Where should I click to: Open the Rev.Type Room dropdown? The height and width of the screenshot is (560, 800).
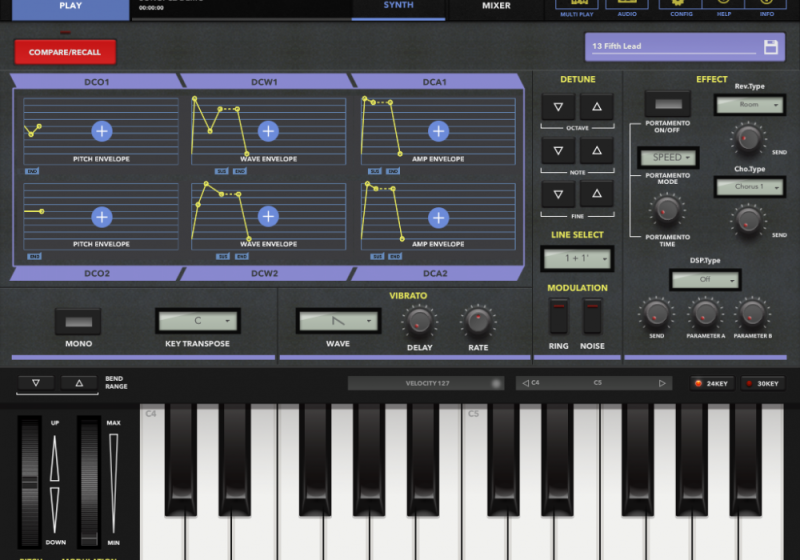point(749,105)
